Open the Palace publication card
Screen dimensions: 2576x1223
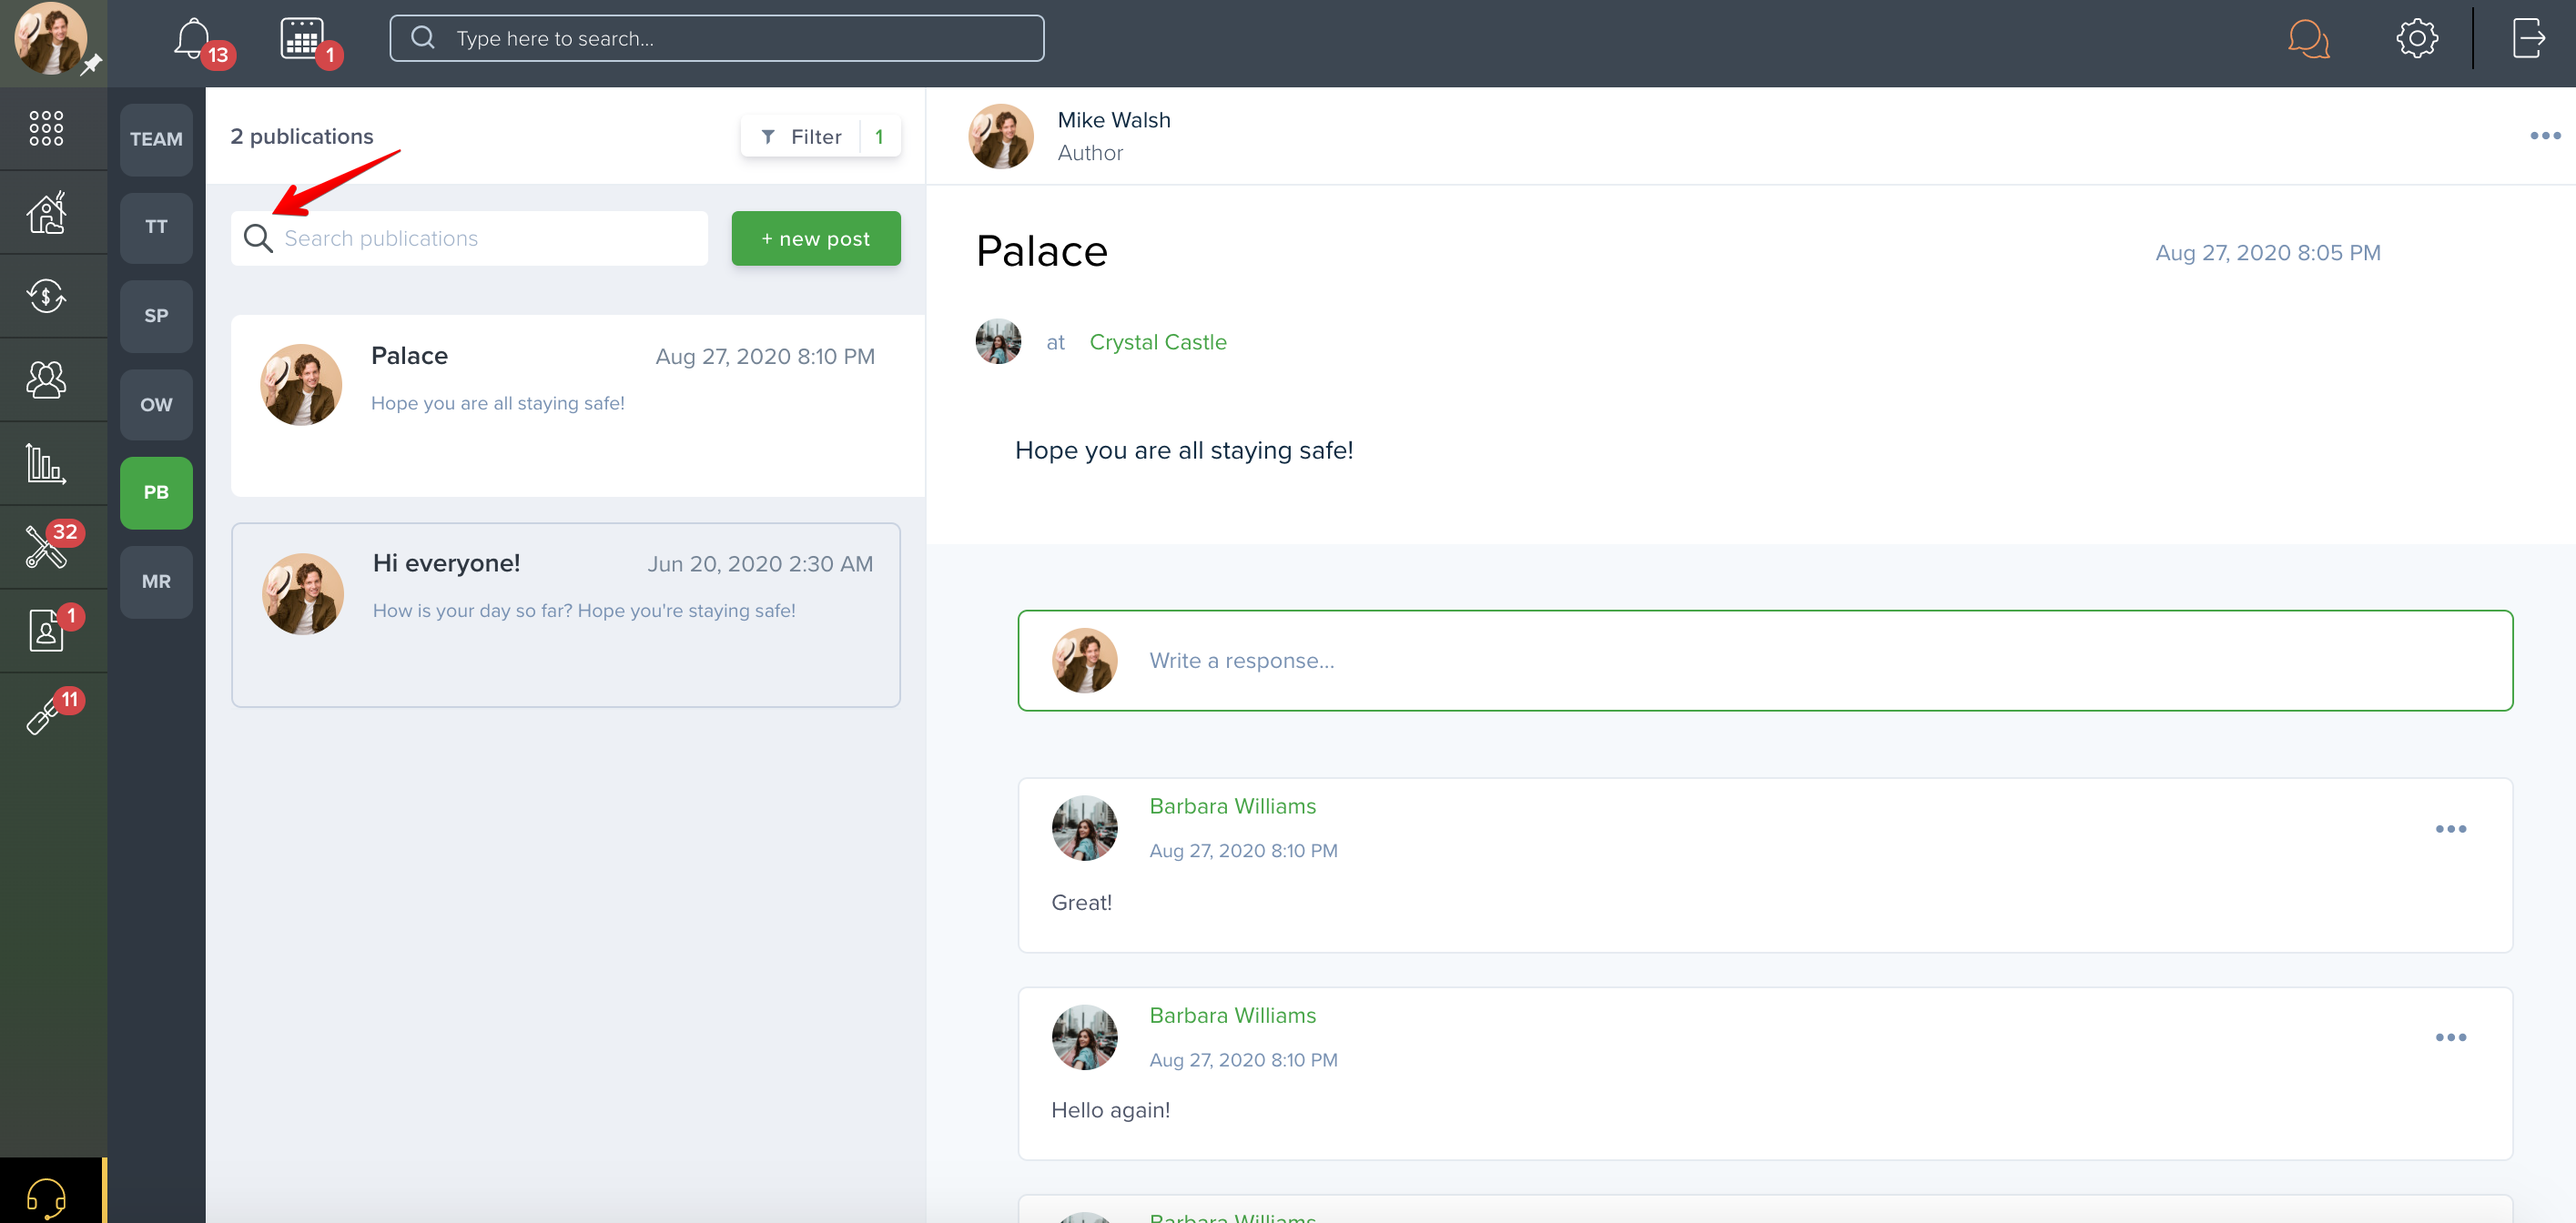[x=577, y=406]
